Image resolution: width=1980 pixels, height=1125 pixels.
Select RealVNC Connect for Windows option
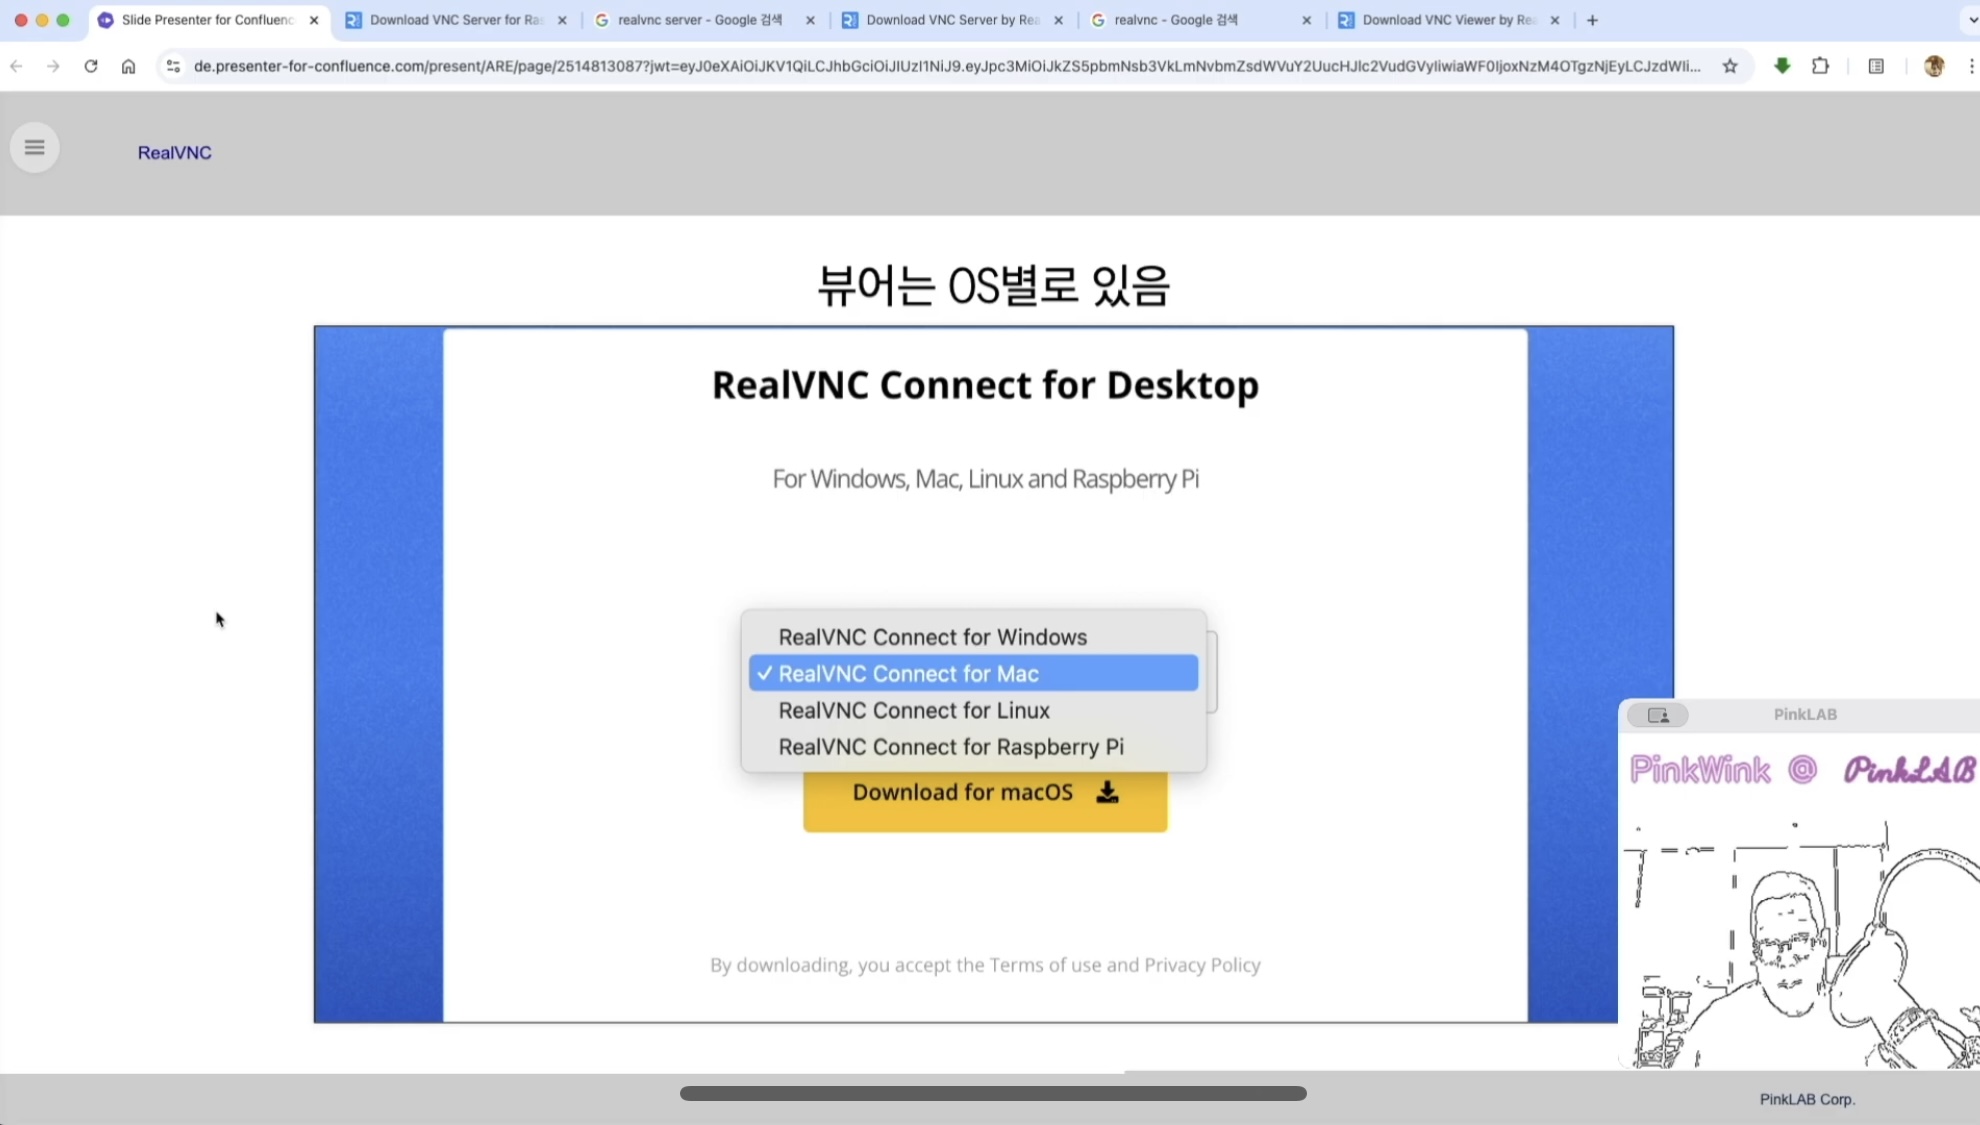point(932,637)
